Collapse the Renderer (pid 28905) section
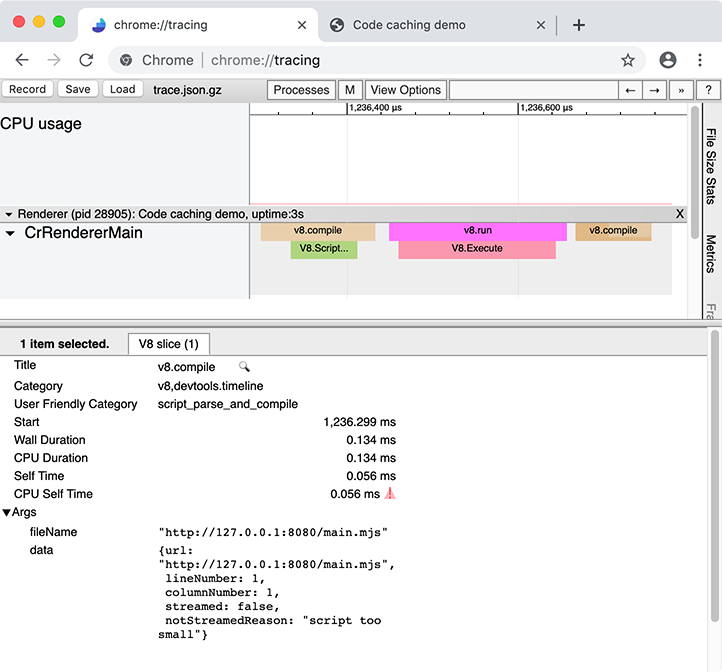Screen dimensions: 722x672 pos(9,214)
